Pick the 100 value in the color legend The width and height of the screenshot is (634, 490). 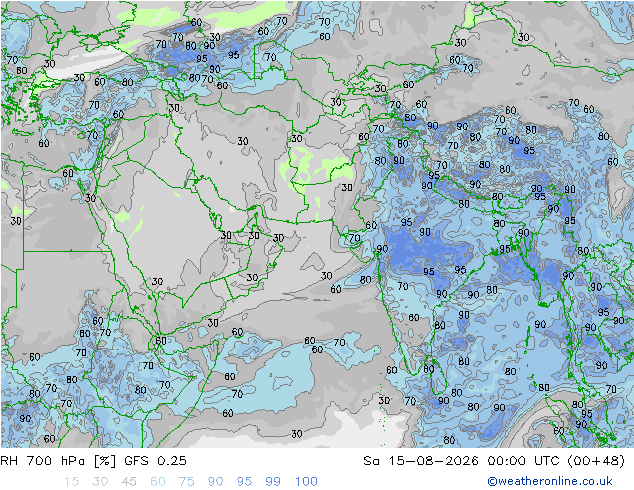(x=306, y=481)
